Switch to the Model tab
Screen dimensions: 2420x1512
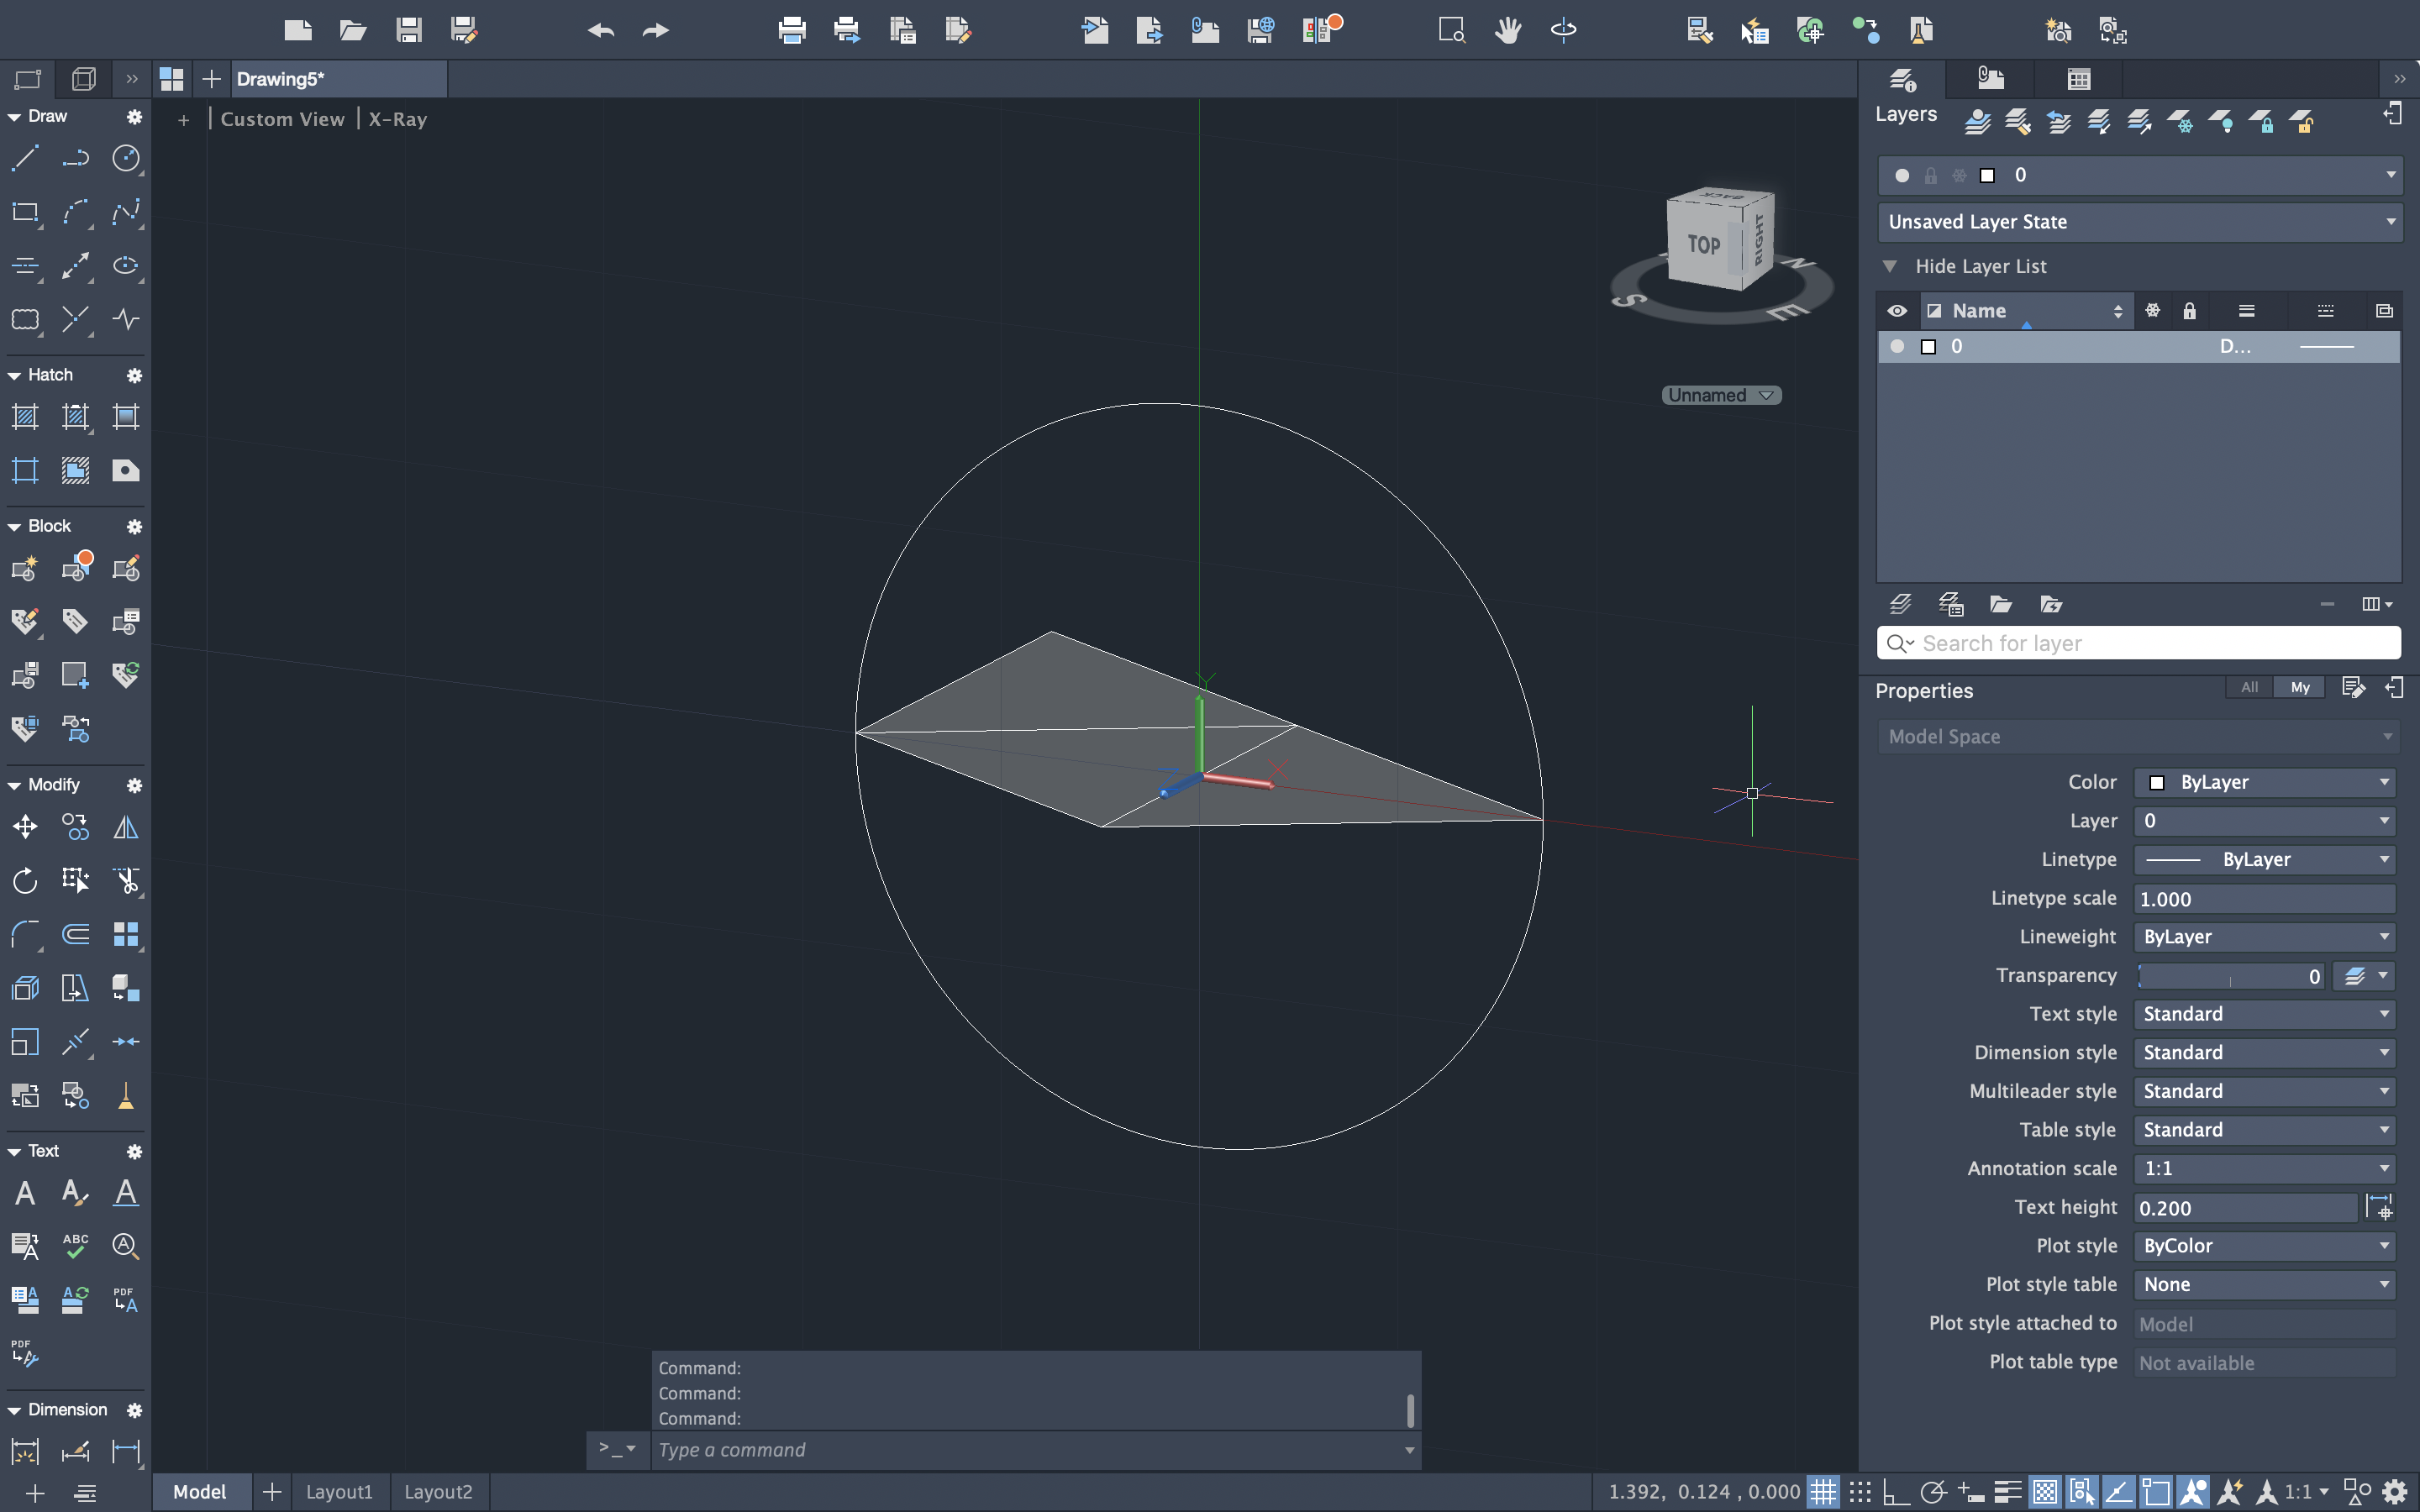(x=200, y=1492)
